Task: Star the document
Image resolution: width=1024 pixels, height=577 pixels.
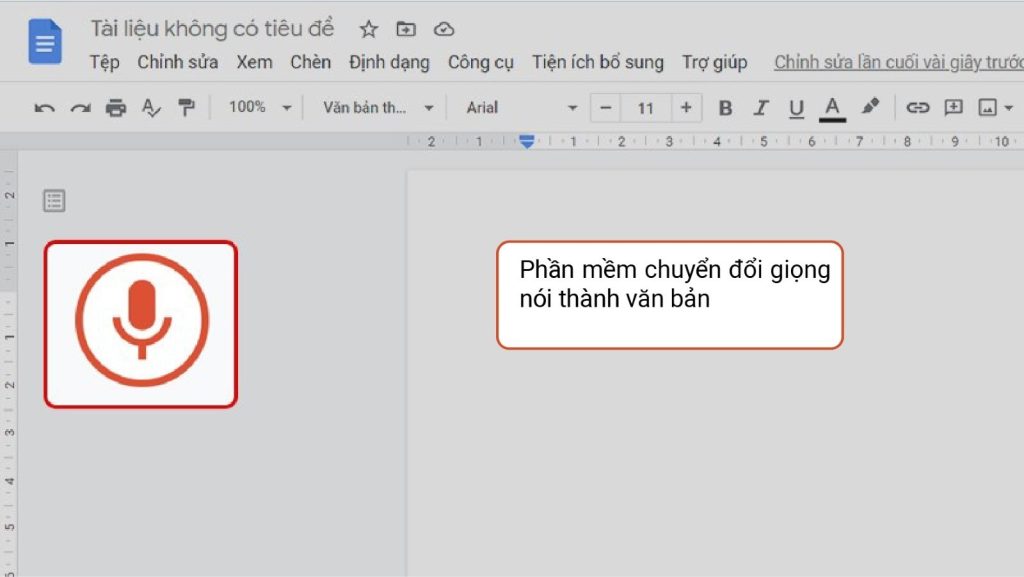Action: 368,29
